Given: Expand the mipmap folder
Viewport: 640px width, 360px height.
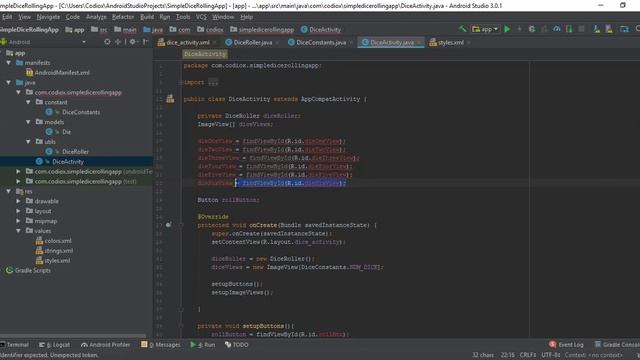Looking at the screenshot, I should click(18, 221).
